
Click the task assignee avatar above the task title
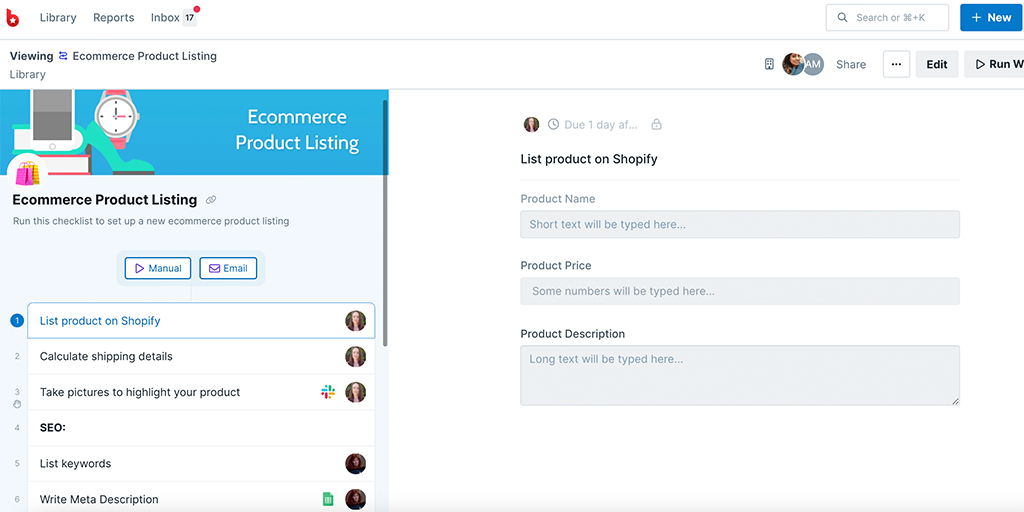[x=532, y=124]
